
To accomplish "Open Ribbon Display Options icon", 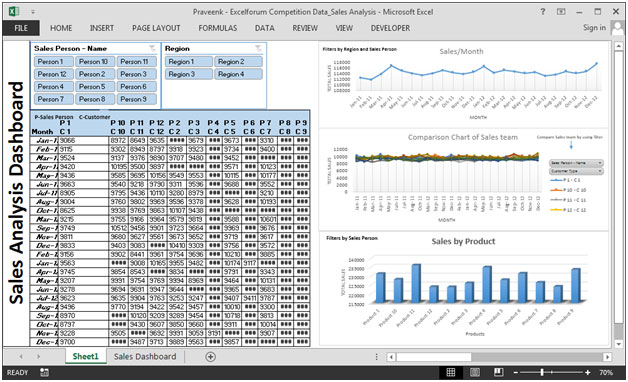I will 561,12.
